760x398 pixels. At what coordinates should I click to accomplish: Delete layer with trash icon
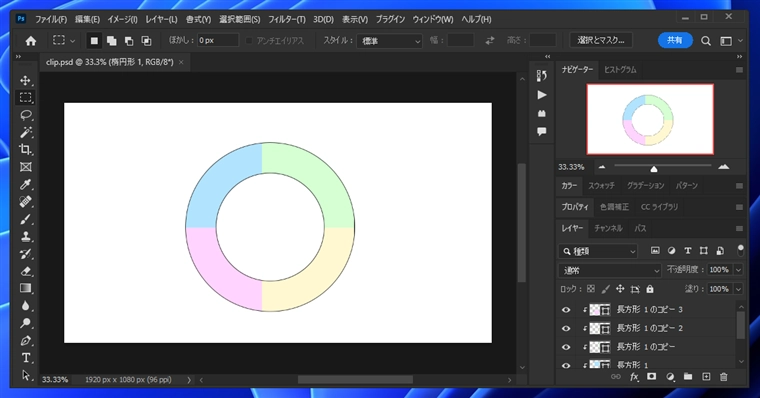724,377
